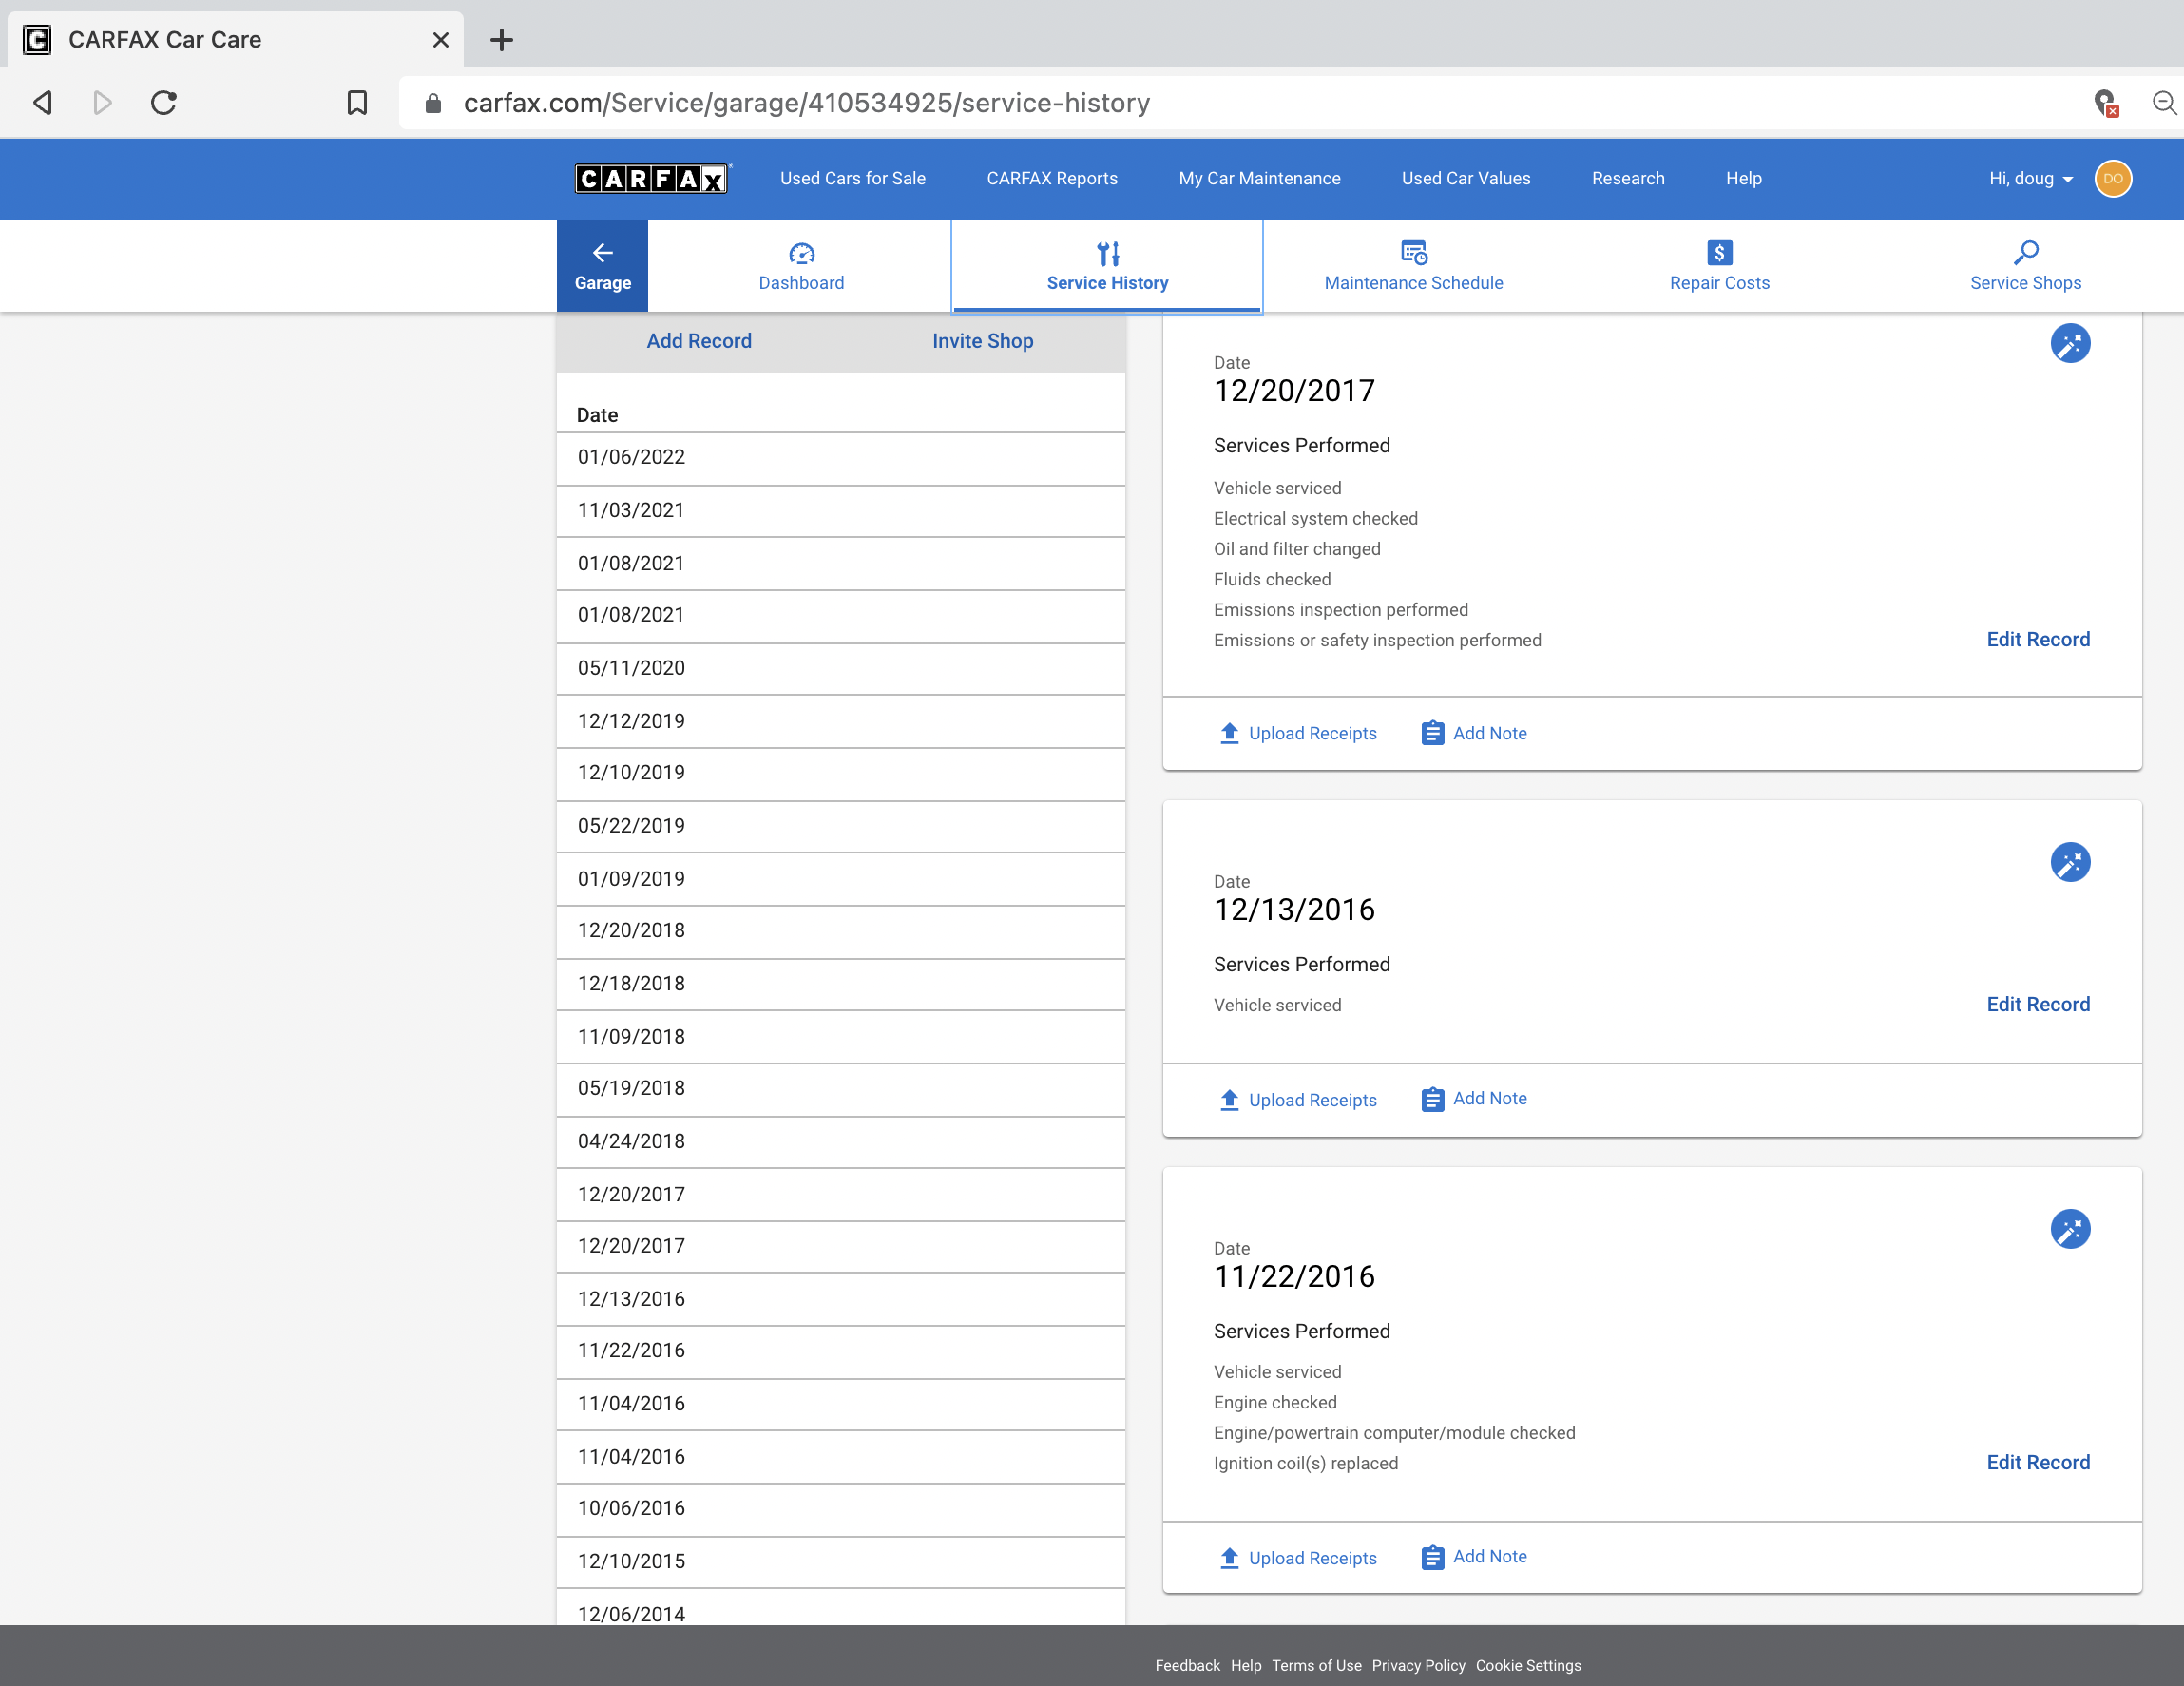Select the 01/09/2019 date row
This screenshot has width=2184, height=1686.
840,879
